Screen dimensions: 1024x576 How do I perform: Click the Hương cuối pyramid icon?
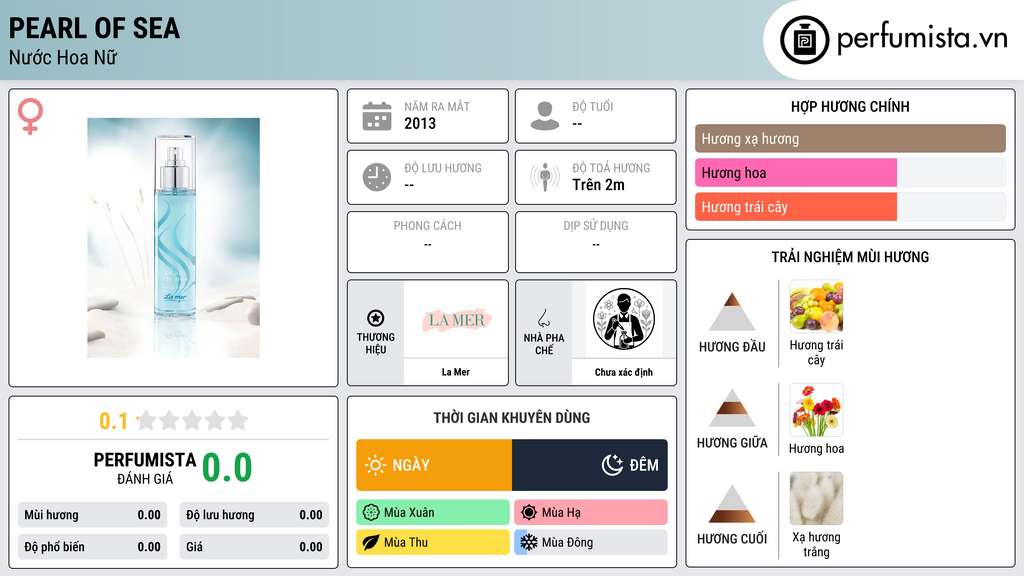point(732,504)
